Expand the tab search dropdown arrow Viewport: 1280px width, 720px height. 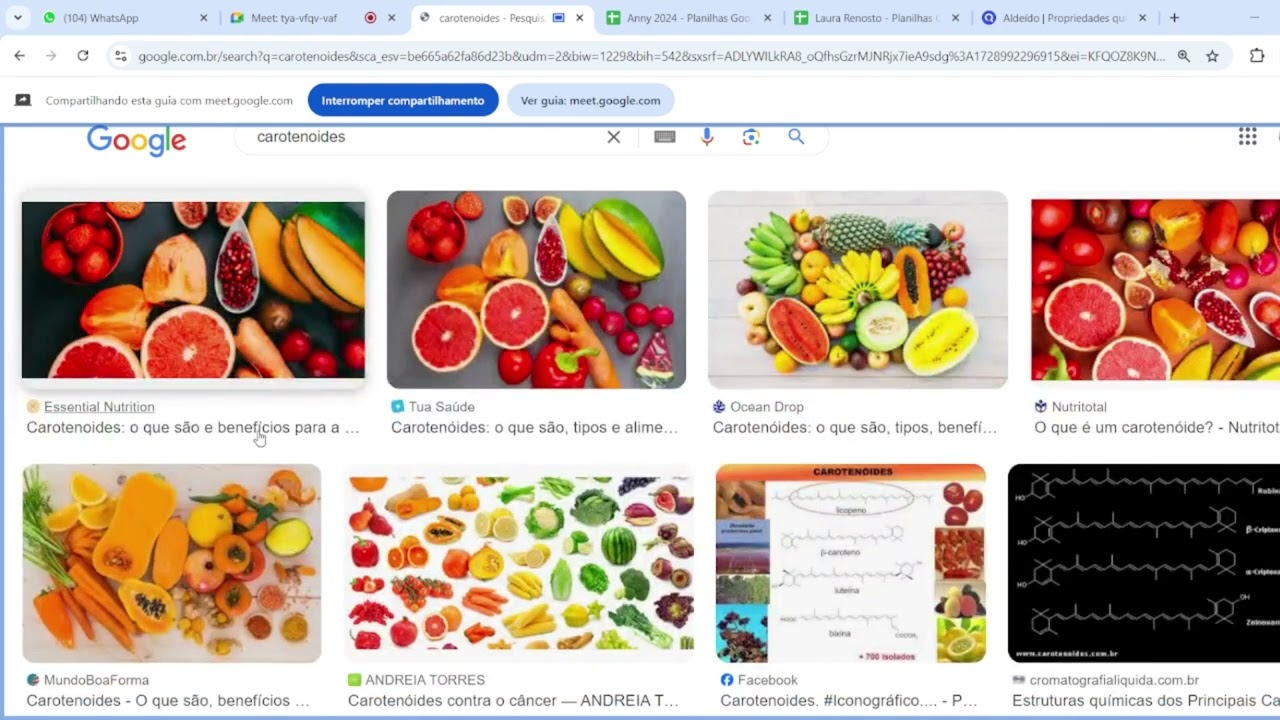click(x=17, y=18)
